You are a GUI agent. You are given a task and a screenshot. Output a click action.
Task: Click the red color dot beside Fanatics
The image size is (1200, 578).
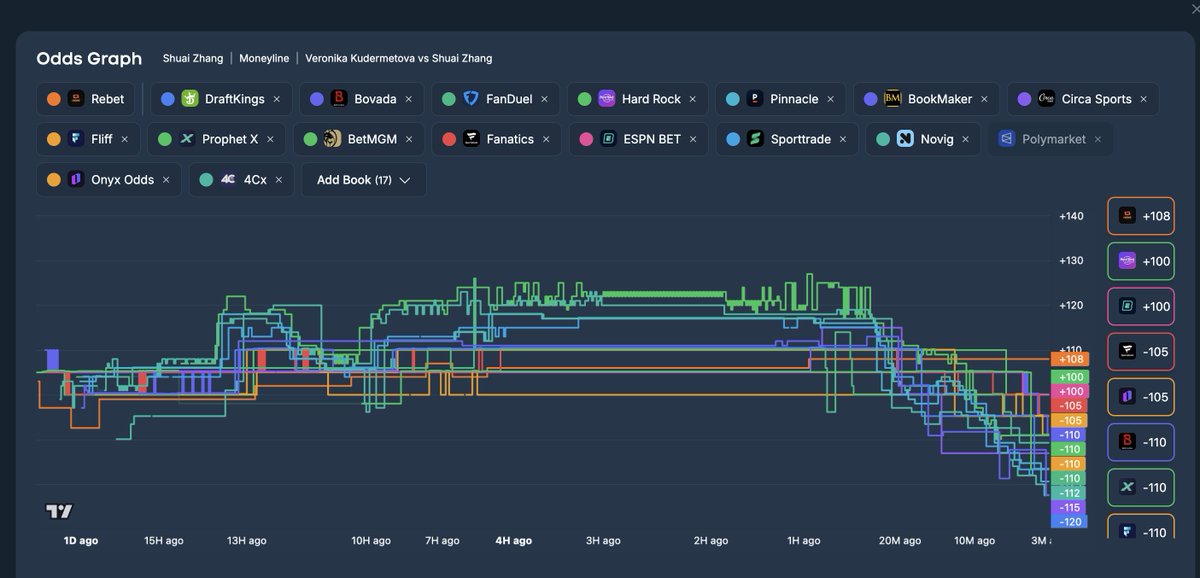449,139
